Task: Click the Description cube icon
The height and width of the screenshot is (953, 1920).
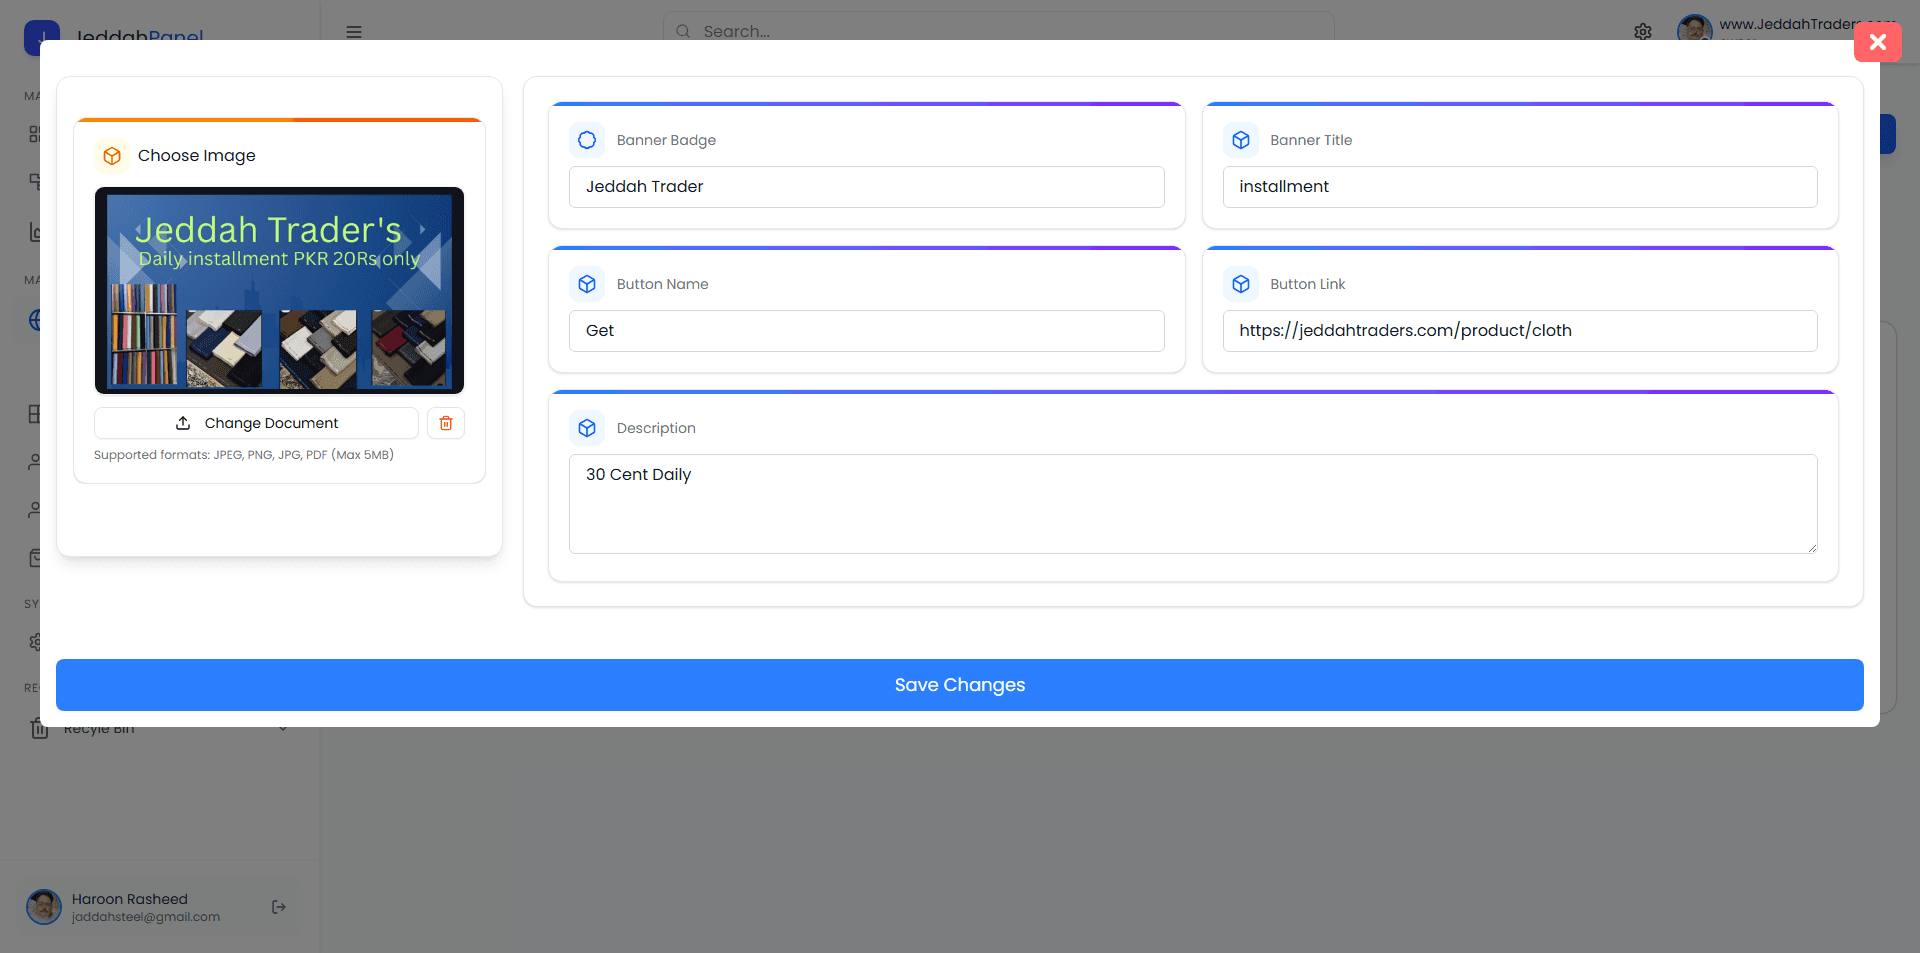Action: [x=587, y=428]
